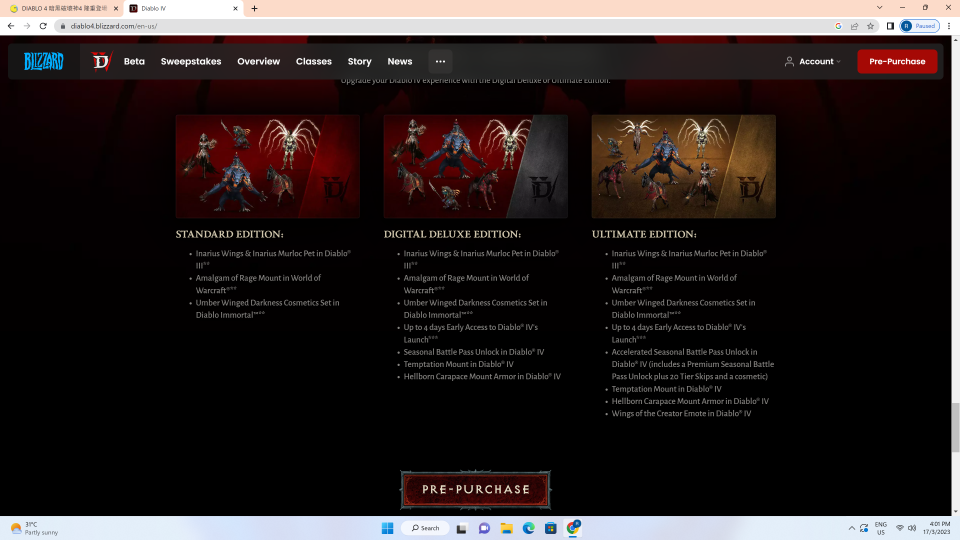Open the News page

coord(400,61)
